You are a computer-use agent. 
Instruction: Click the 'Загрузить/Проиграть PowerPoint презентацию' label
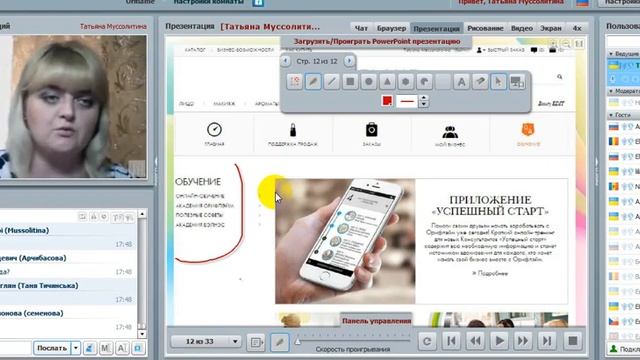pyautogui.click(x=377, y=42)
